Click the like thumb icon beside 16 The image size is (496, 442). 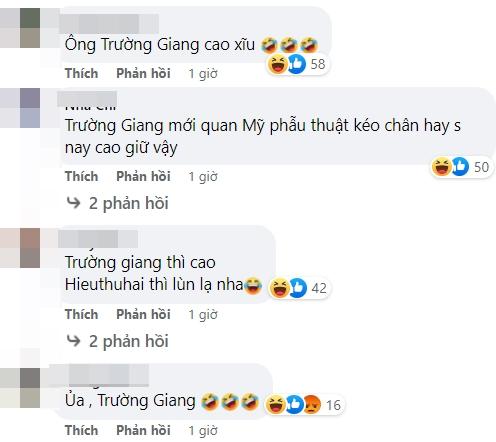tap(295, 404)
